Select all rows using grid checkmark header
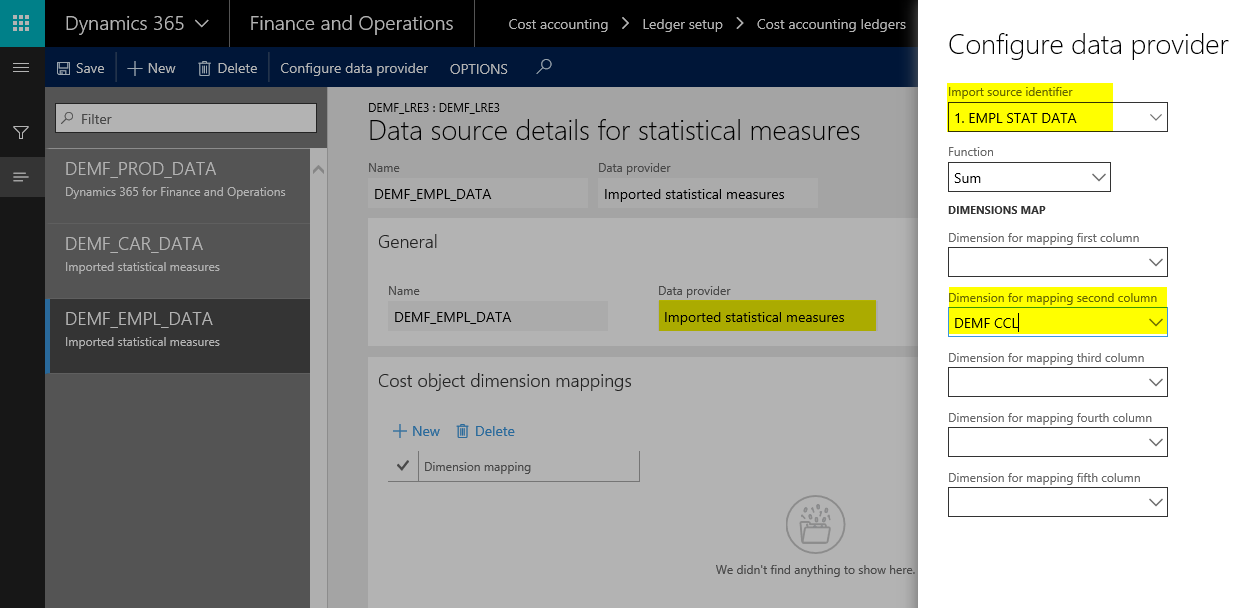Image resolution: width=1245 pixels, height=608 pixels. [403, 466]
